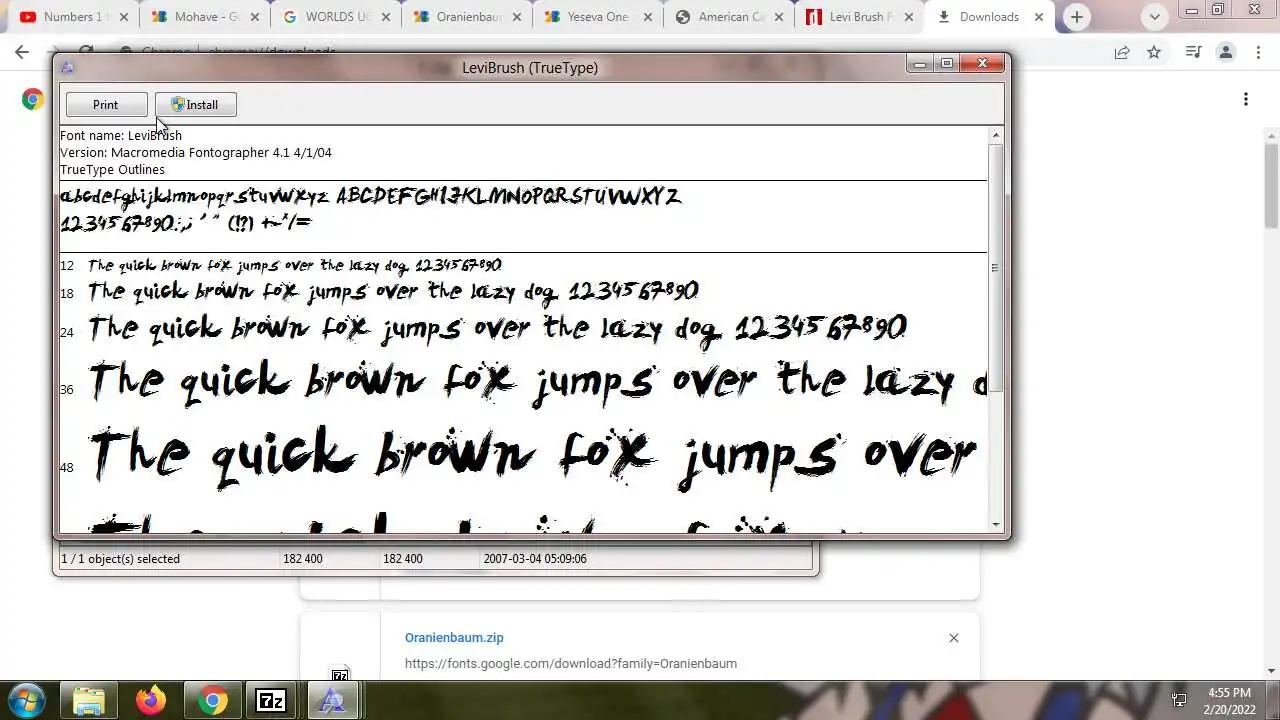The height and width of the screenshot is (720, 1280).
Task: Click Chrome page scrollbar down arrow
Action: (x=1271, y=671)
